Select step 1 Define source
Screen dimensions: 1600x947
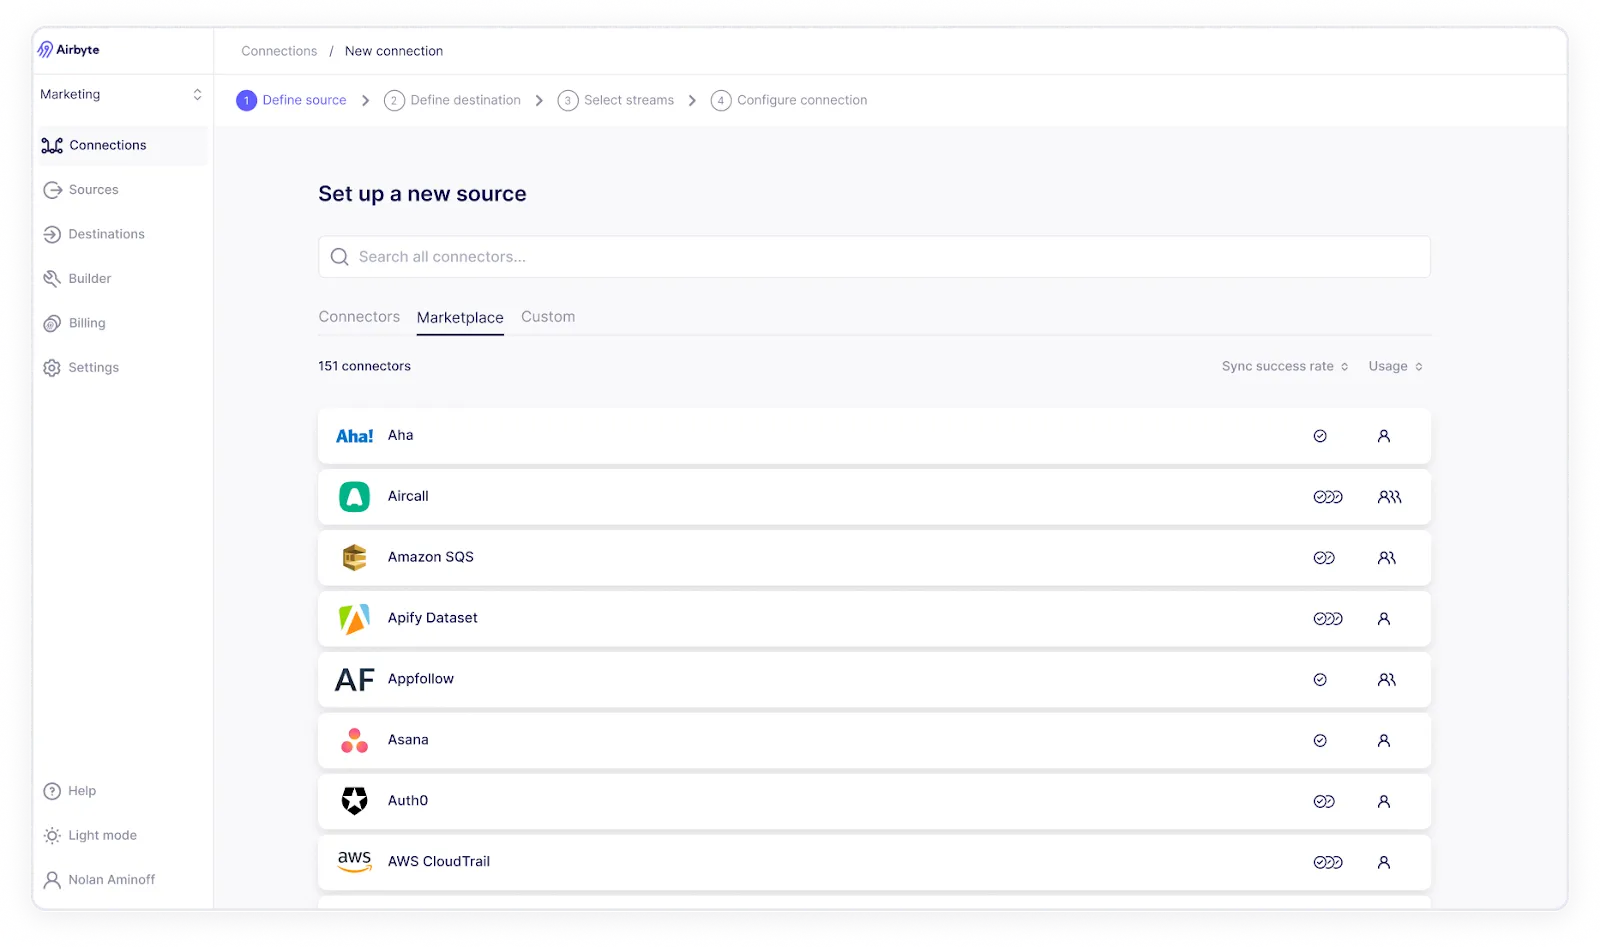tap(291, 100)
